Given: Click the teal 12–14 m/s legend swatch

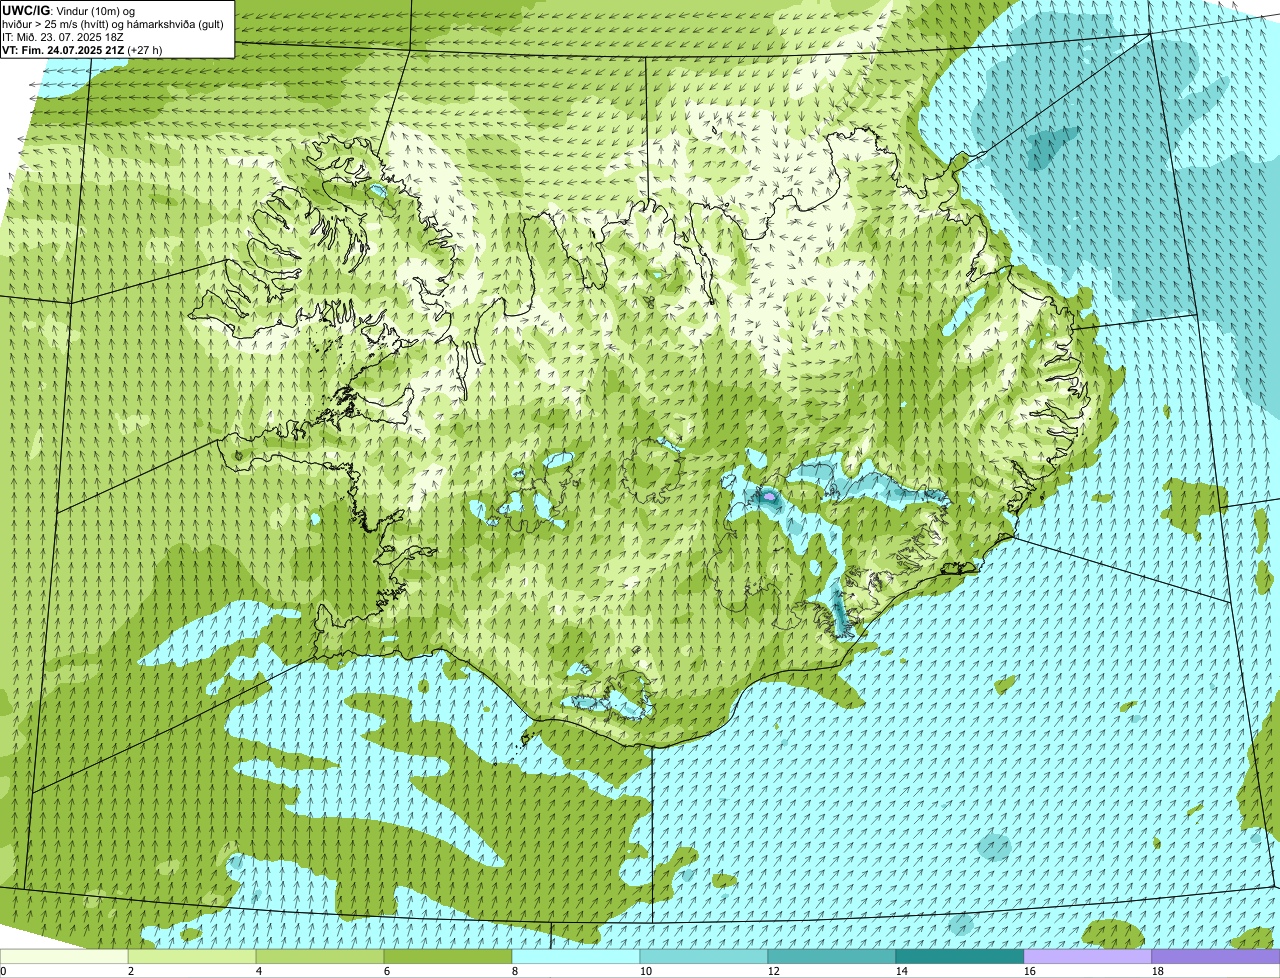Looking at the screenshot, I should tap(832, 956).
